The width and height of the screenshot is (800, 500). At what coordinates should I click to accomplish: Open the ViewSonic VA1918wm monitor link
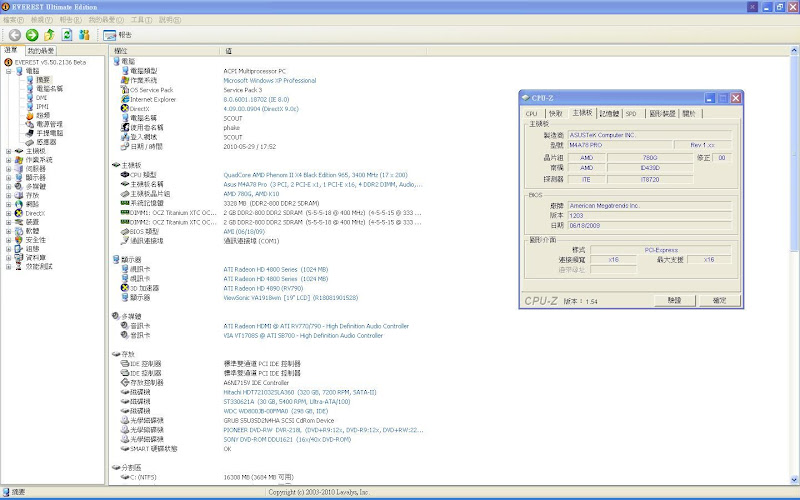coord(290,297)
